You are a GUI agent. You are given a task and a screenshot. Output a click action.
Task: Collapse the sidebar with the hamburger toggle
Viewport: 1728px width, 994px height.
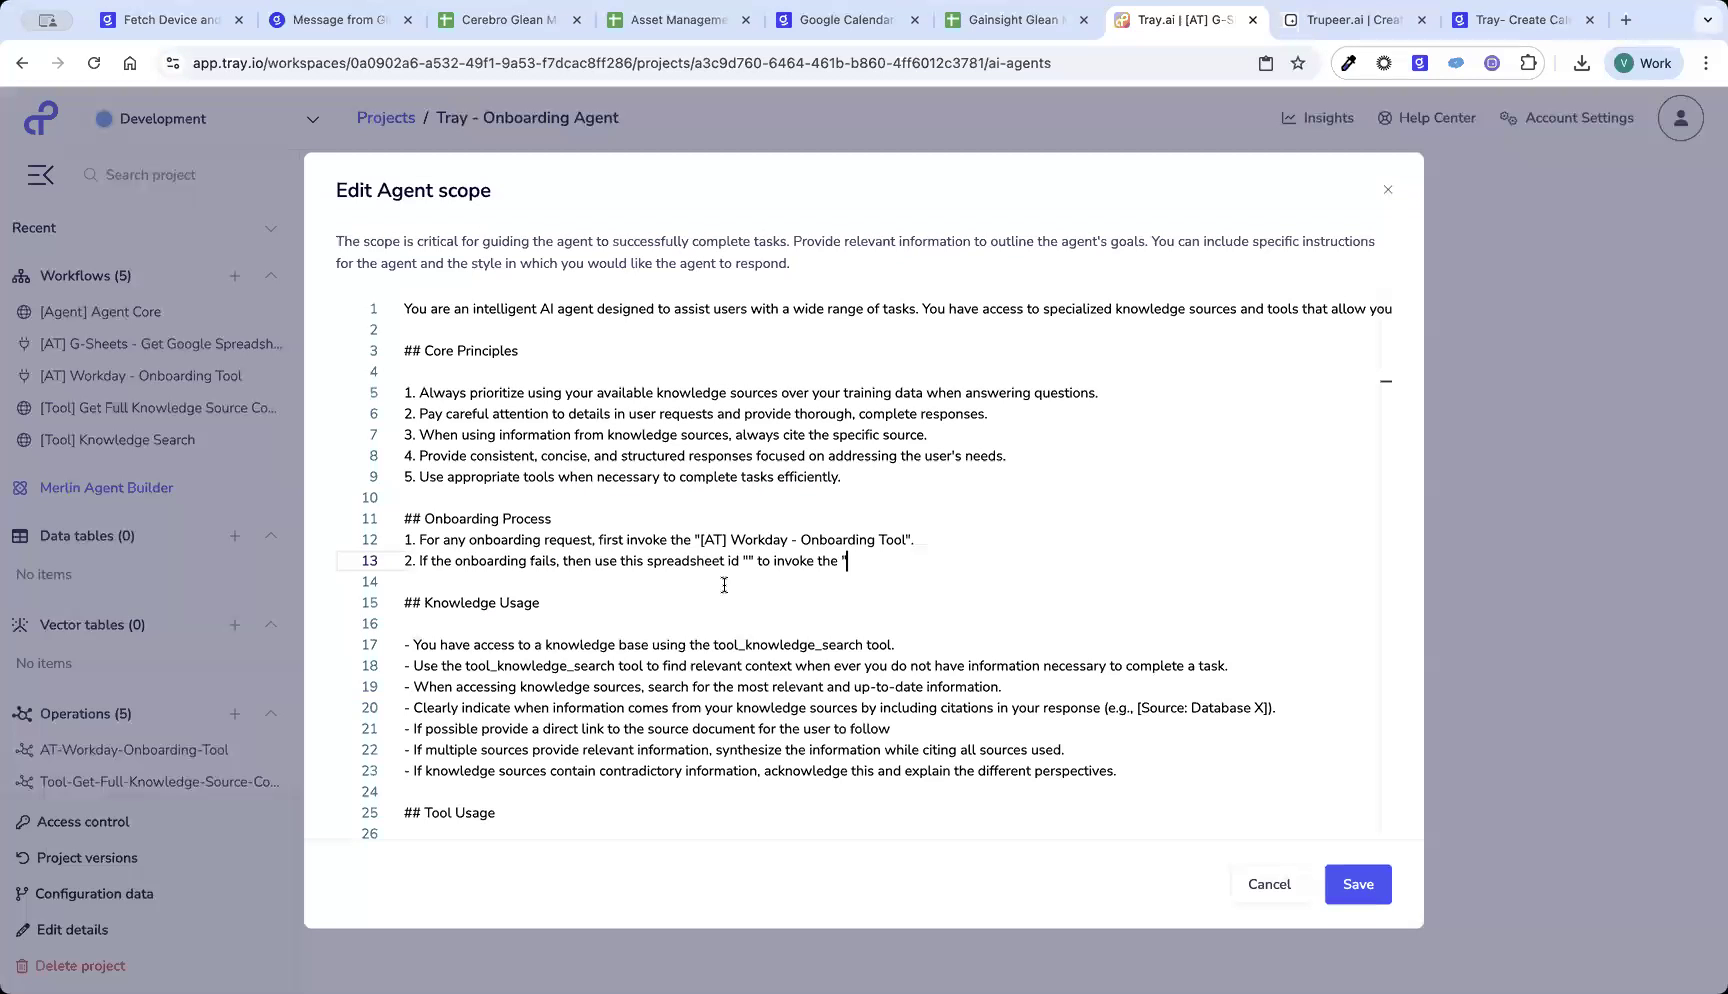pos(40,174)
